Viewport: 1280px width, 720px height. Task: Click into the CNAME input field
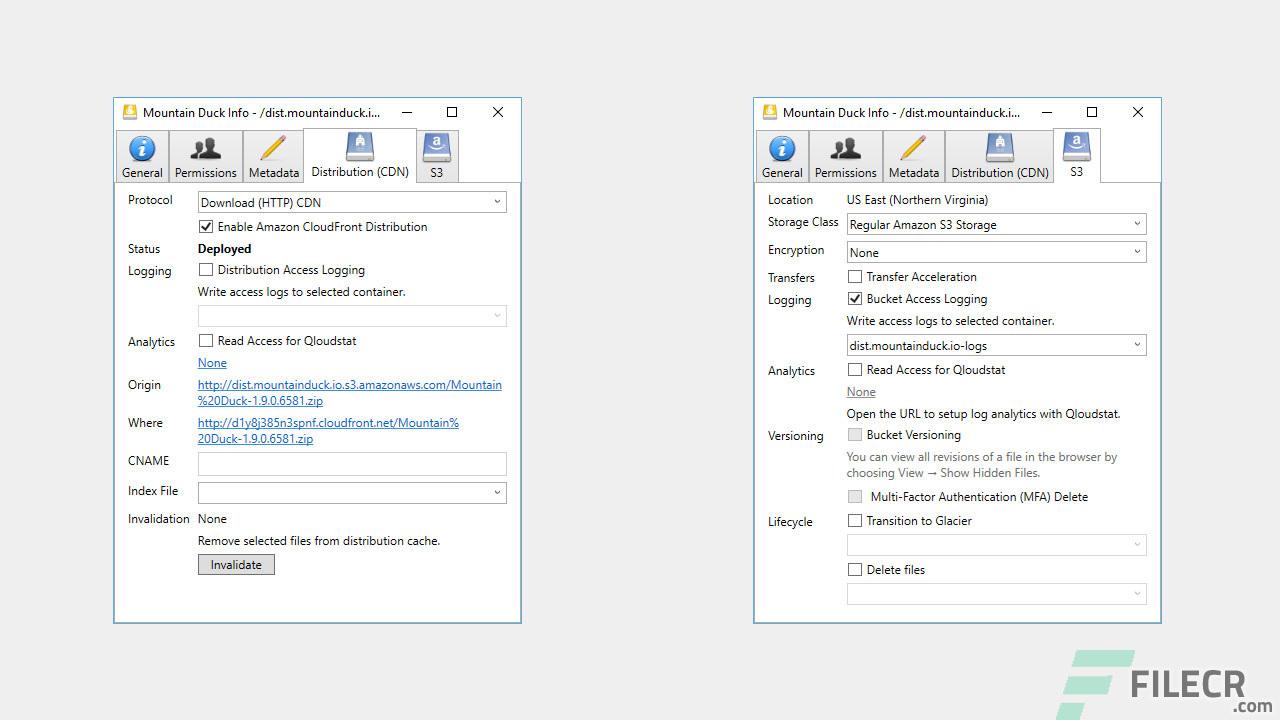click(352, 463)
